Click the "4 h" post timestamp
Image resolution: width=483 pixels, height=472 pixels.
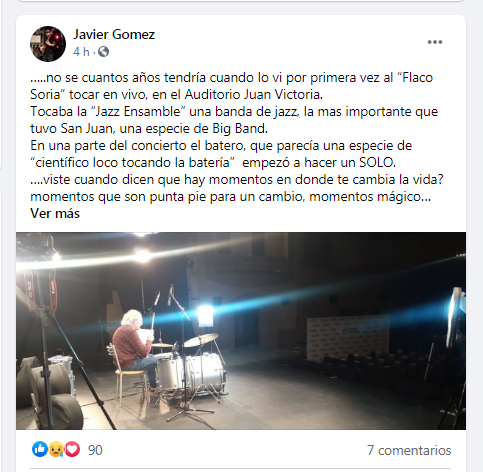pyautogui.click(x=81, y=52)
